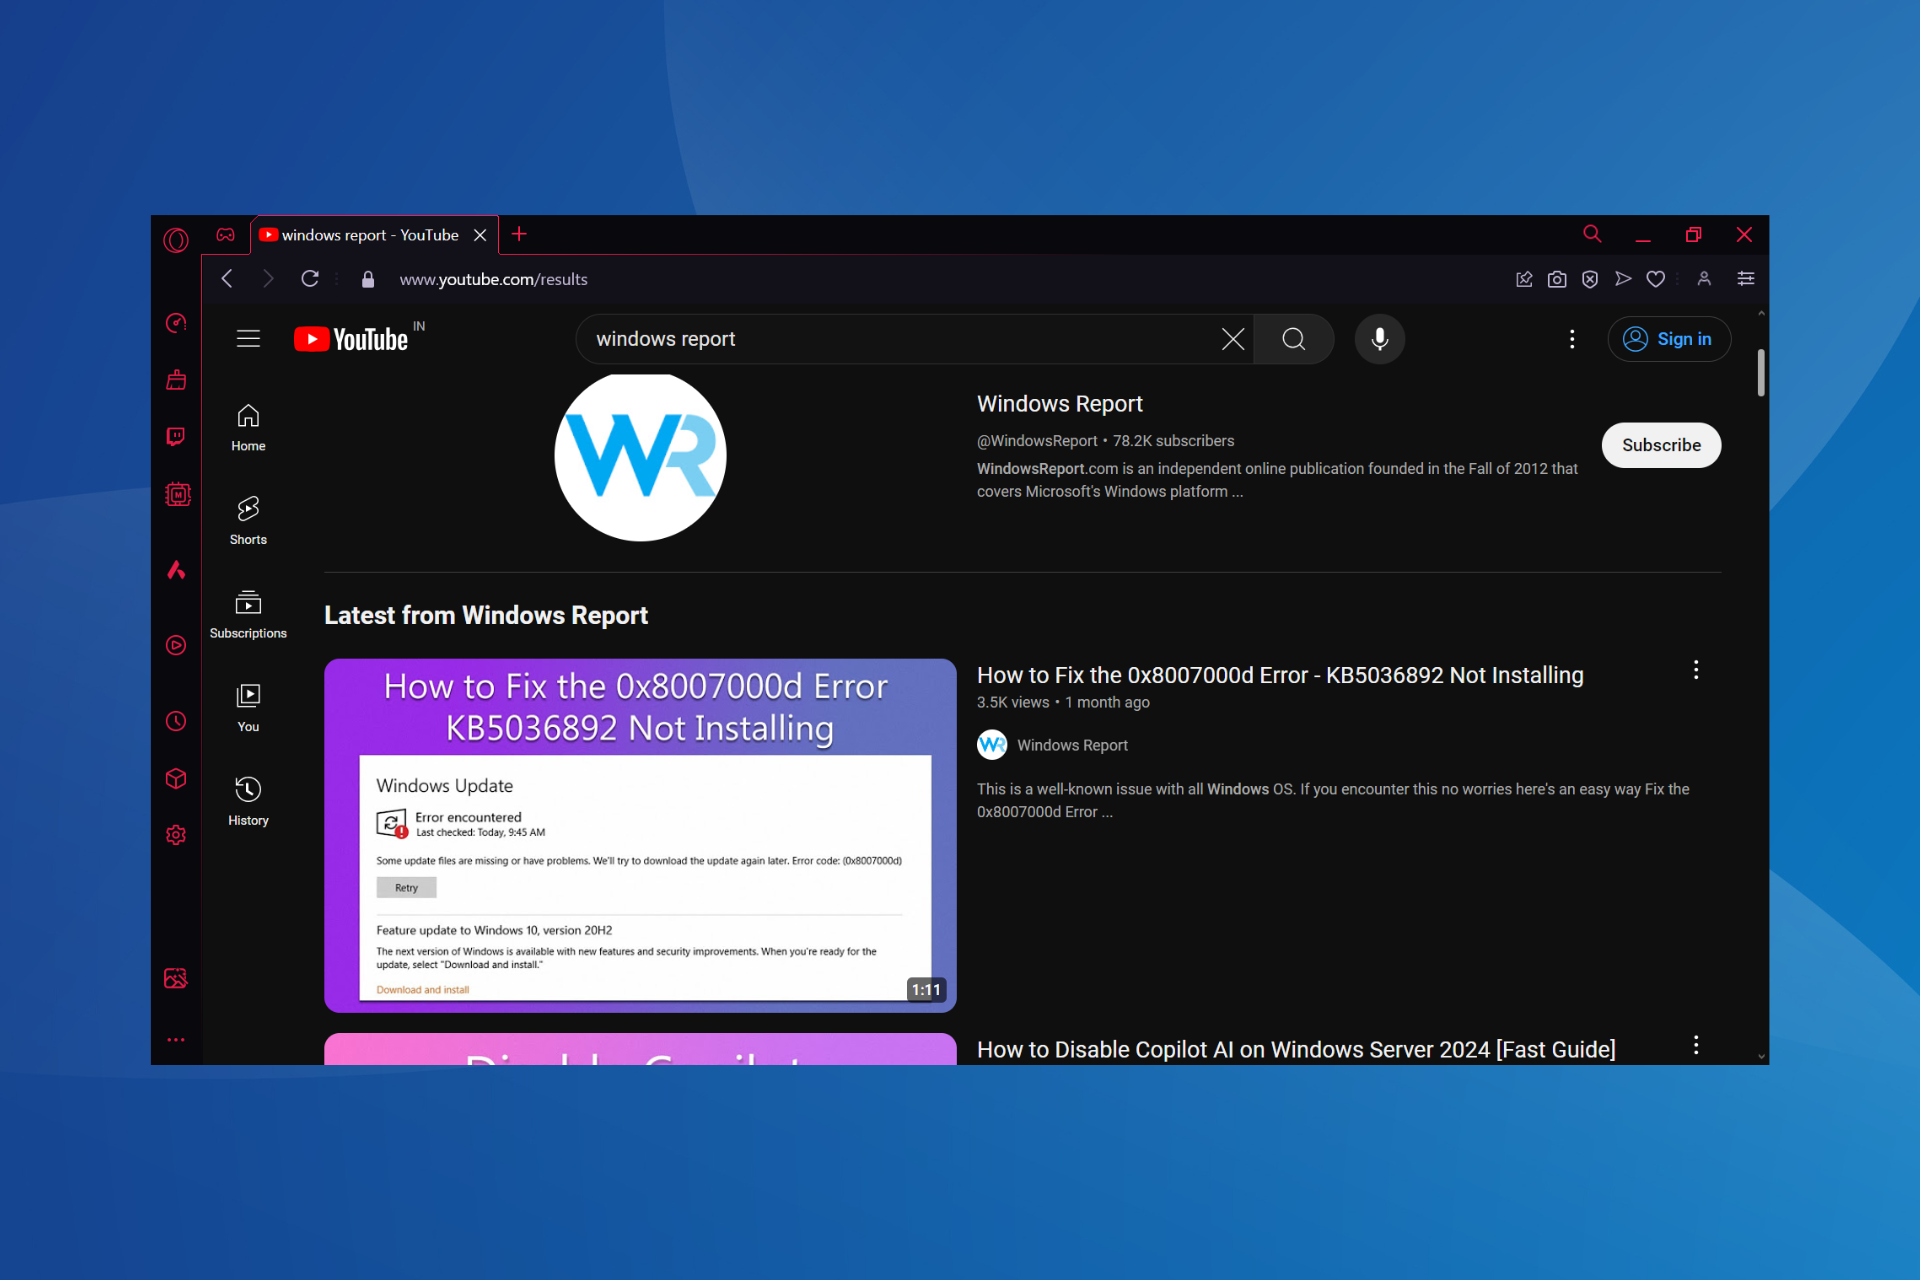Open the You section

coord(248,708)
